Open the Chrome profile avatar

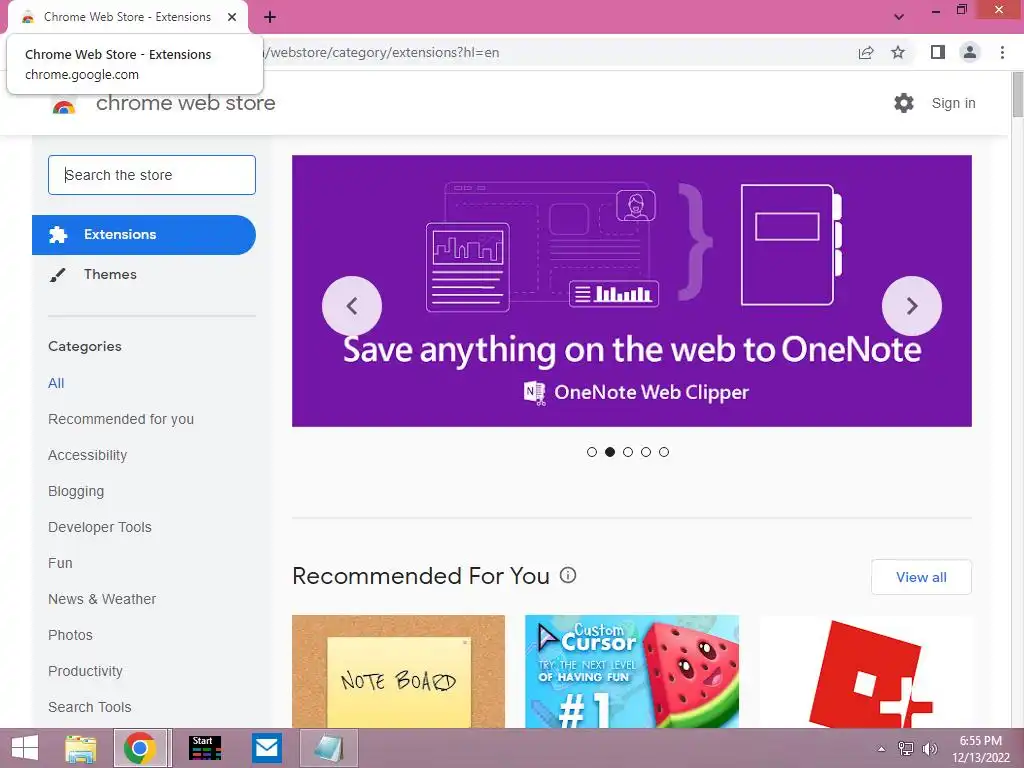point(970,52)
